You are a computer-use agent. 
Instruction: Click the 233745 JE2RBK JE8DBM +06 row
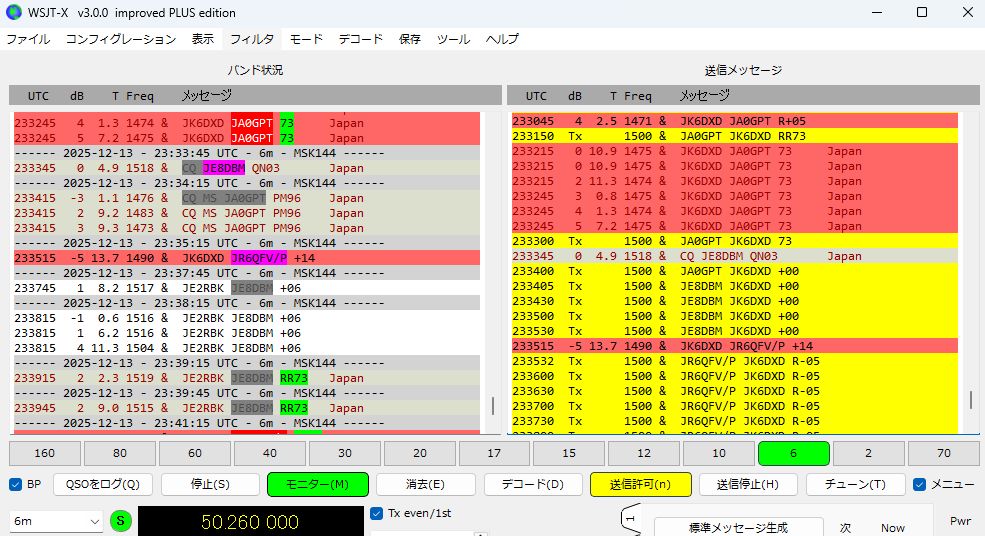(247, 288)
